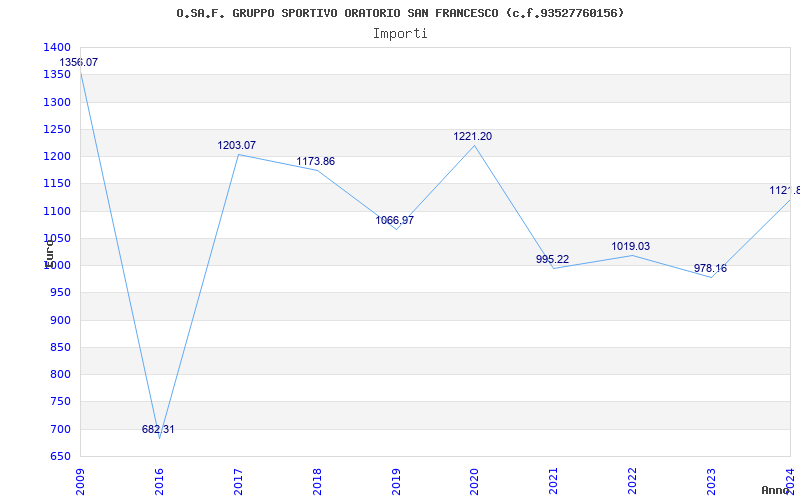Click the 1221.20 data label
The height and width of the screenshot is (500, 800).
[473, 136]
